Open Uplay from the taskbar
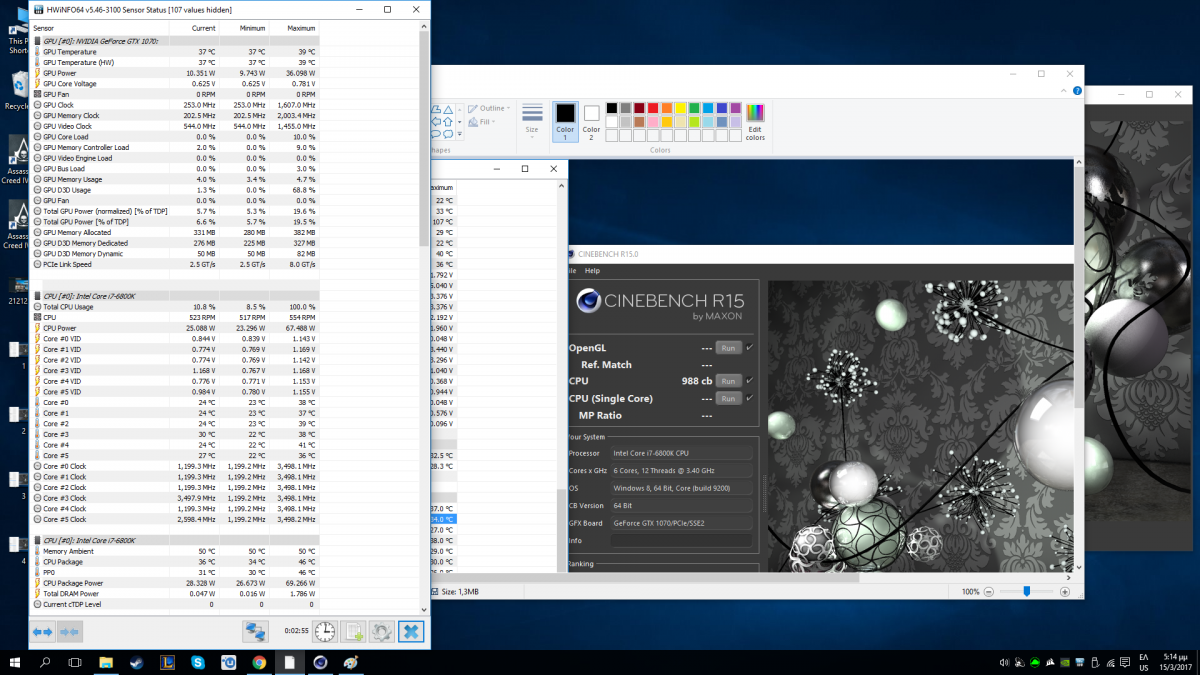The image size is (1200, 675). coord(228,661)
